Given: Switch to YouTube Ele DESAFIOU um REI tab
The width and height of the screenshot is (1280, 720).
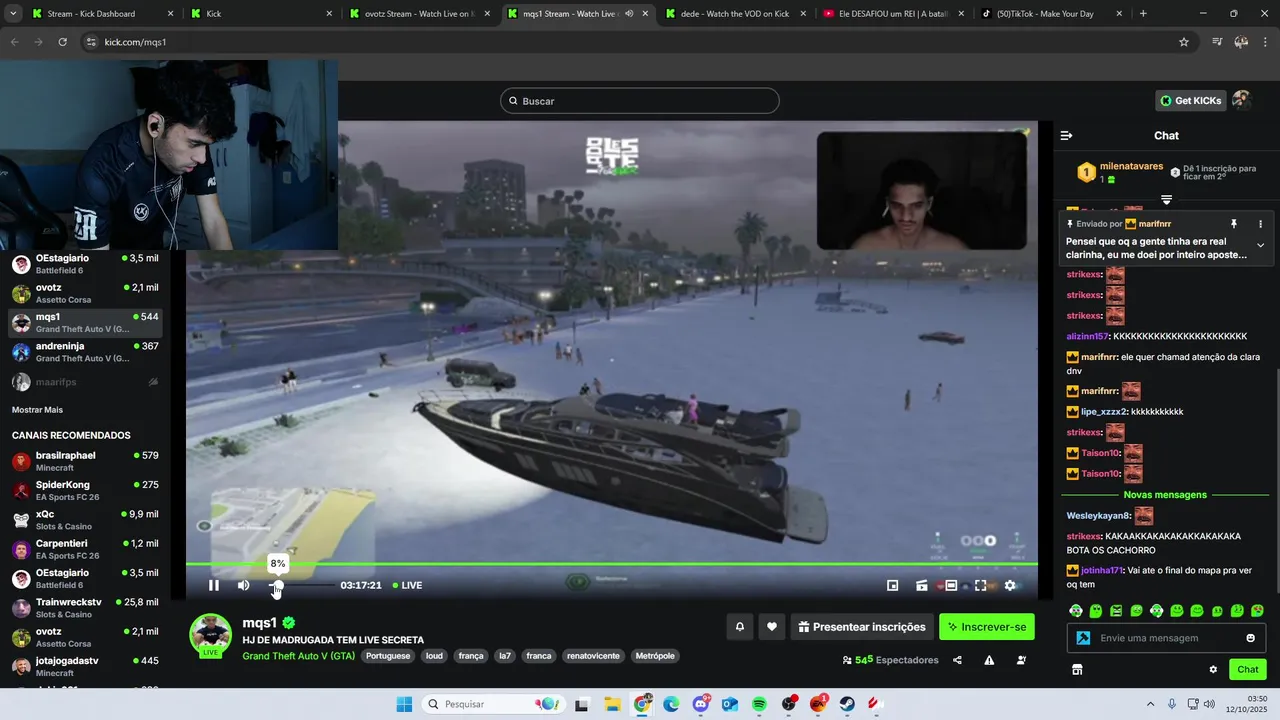Looking at the screenshot, I should [893, 14].
